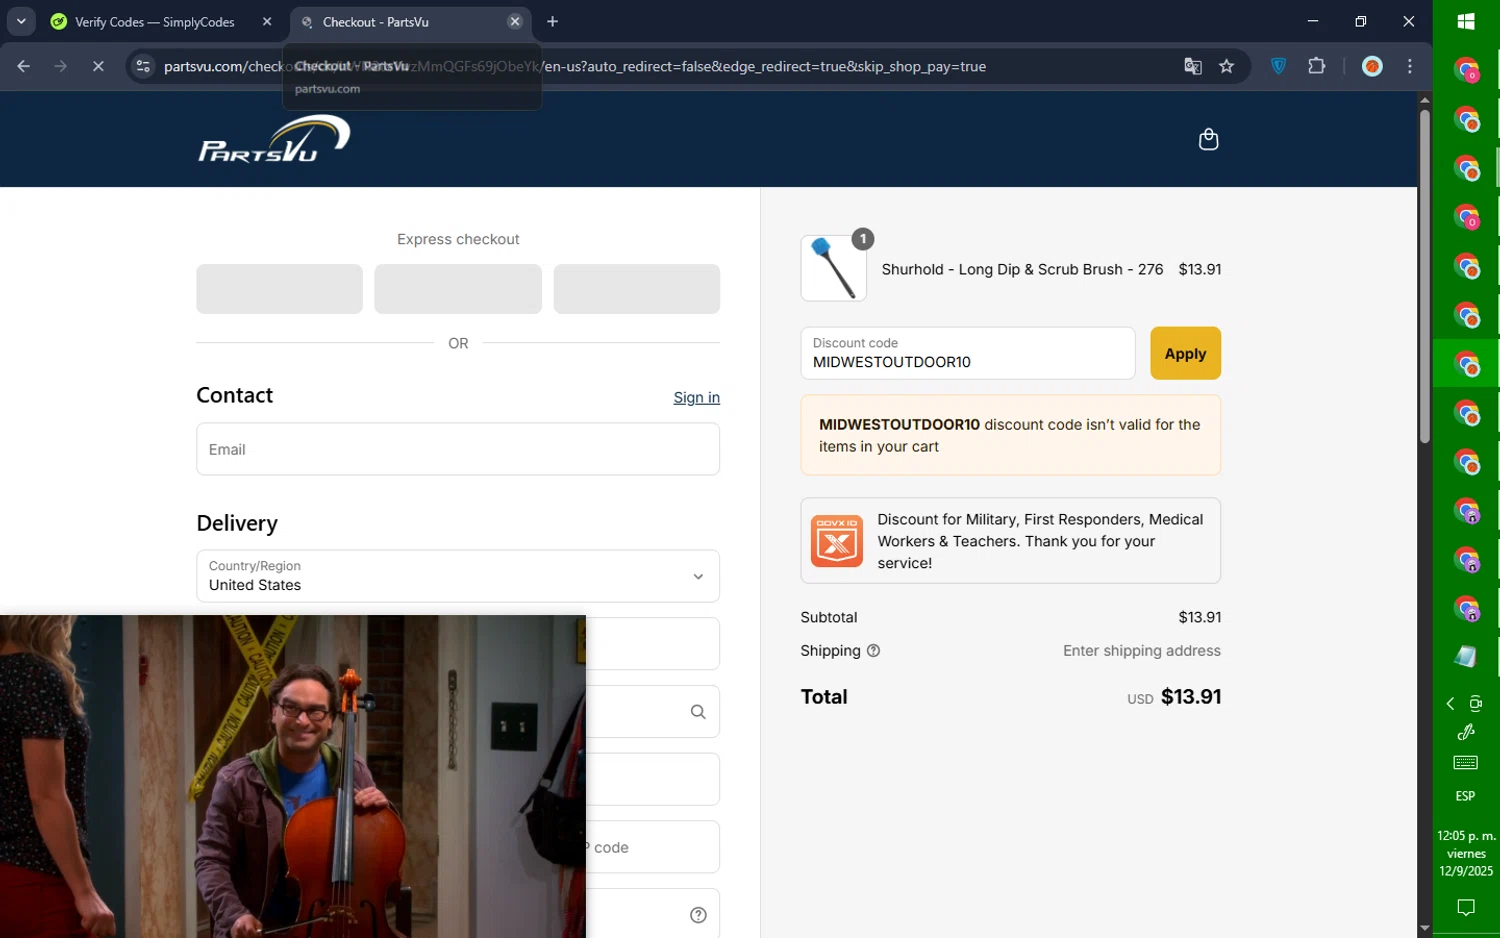The image size is (1500, 938).
Task: Stop loading the page
Action: point(98,66)
